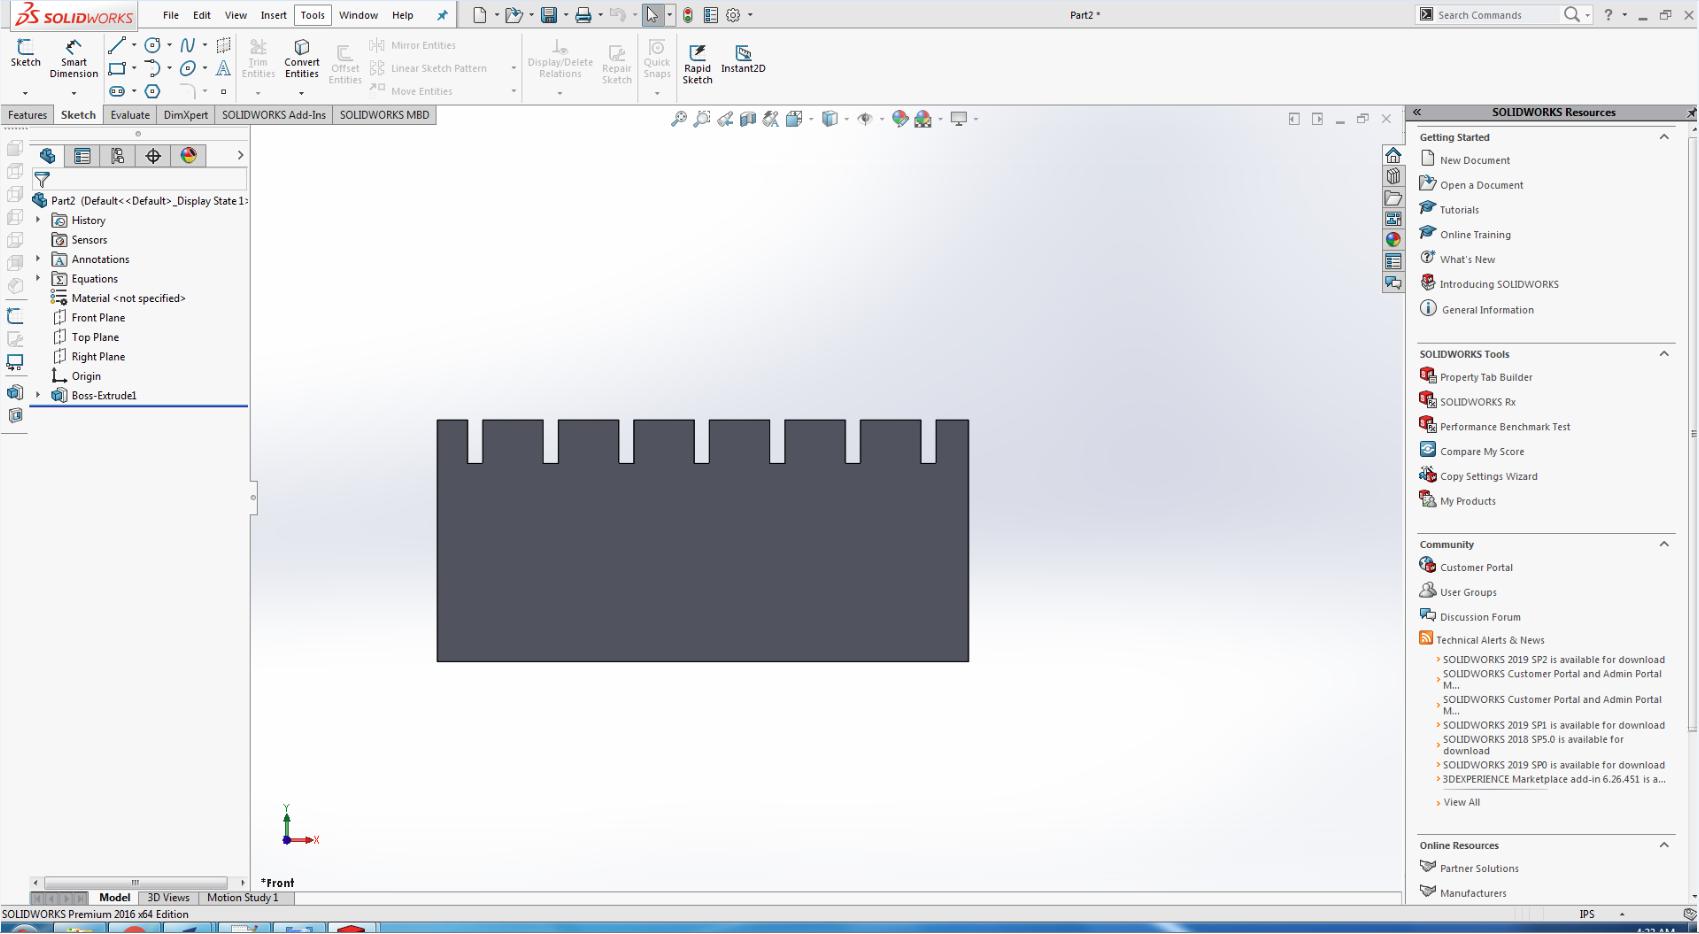Open the Custom Properties task pane tab
This screenshot has height=934, width=1699.
click(1393, 261)
